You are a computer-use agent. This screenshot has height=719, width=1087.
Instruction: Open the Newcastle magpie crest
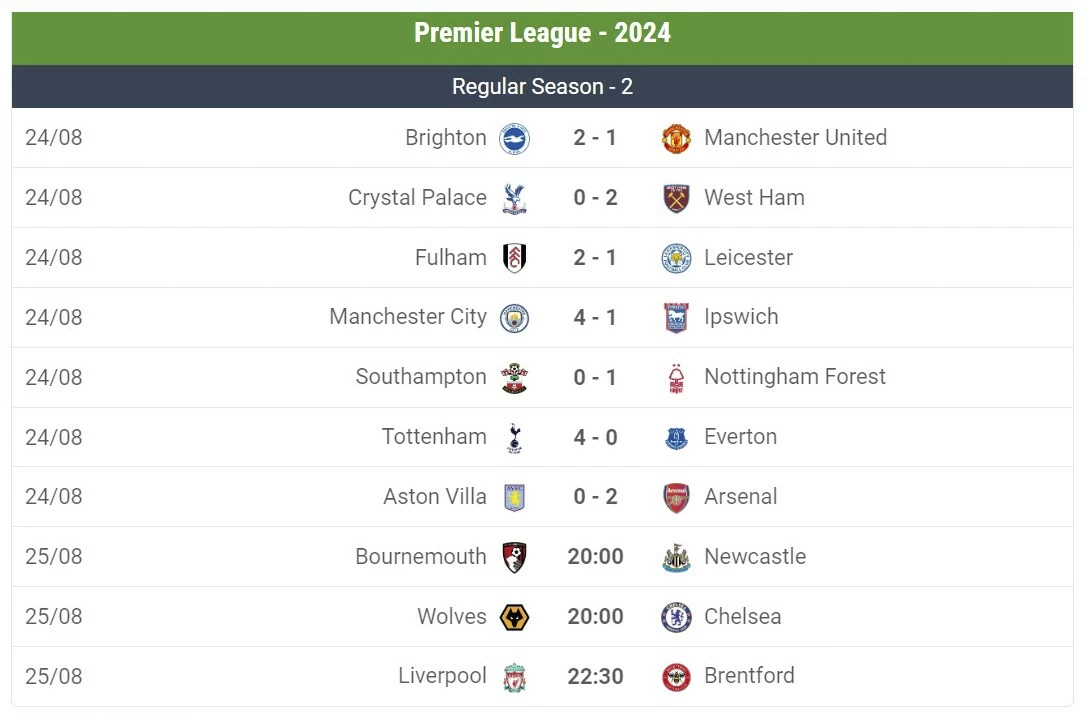675,557
